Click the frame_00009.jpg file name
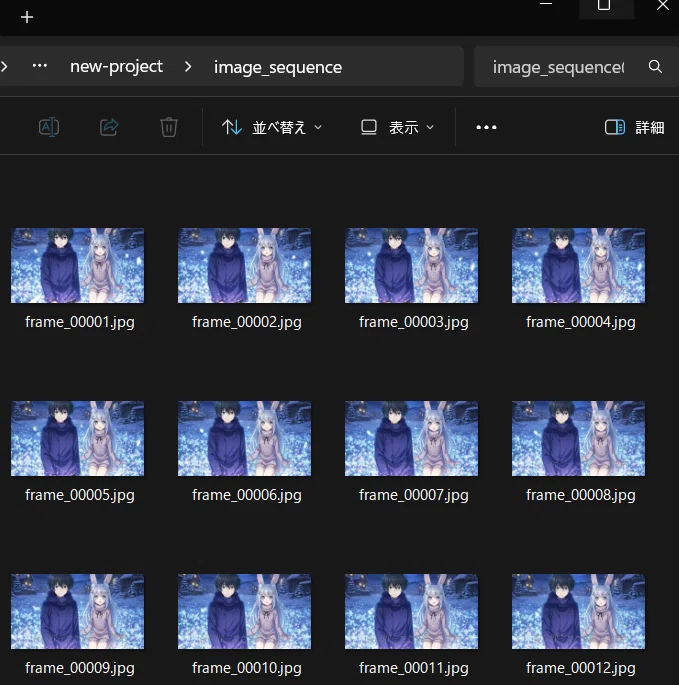679x685 pixels. coord(80,668)
